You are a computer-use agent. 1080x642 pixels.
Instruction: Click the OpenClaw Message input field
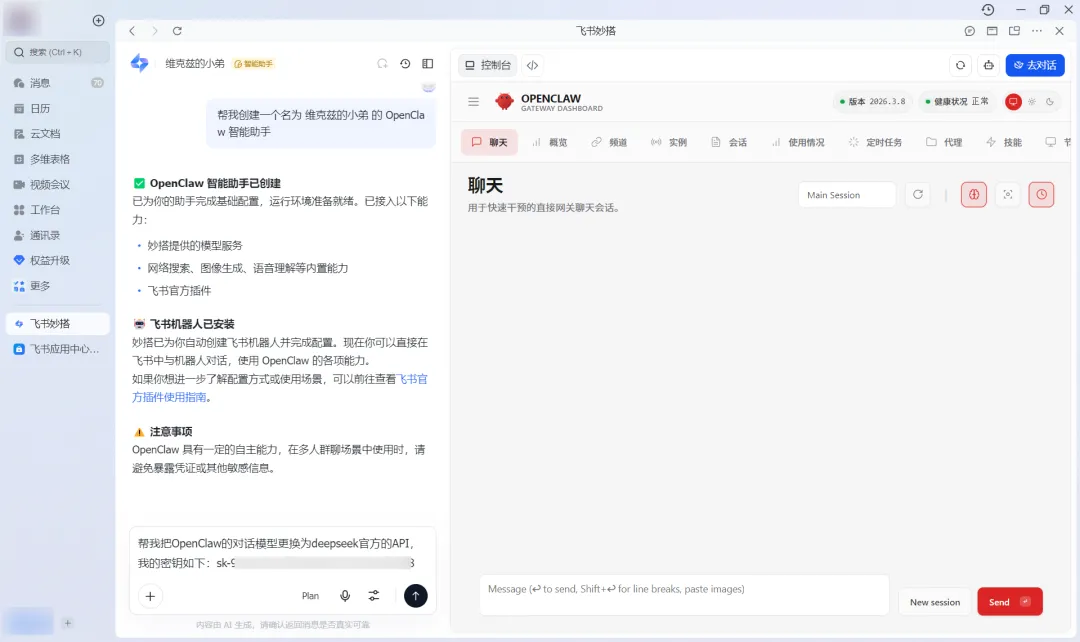pyautogui.click(x=685, y=595)
